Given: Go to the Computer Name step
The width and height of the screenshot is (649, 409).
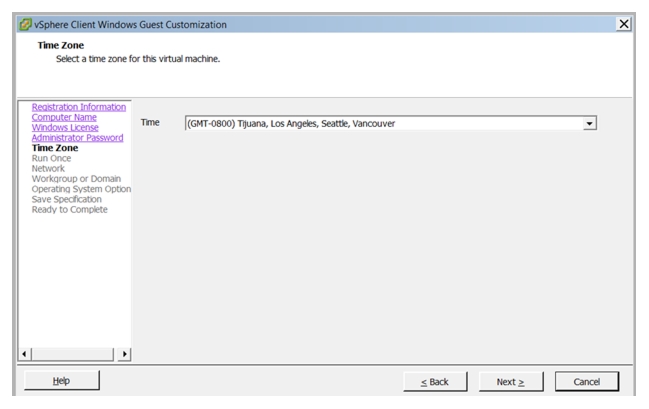Looking at the screenshot, I should click(64, 117).
